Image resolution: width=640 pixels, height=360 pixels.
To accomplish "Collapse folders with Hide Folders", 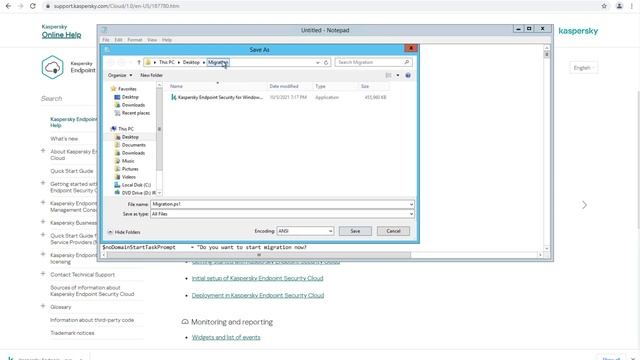I will click(124, 232).
